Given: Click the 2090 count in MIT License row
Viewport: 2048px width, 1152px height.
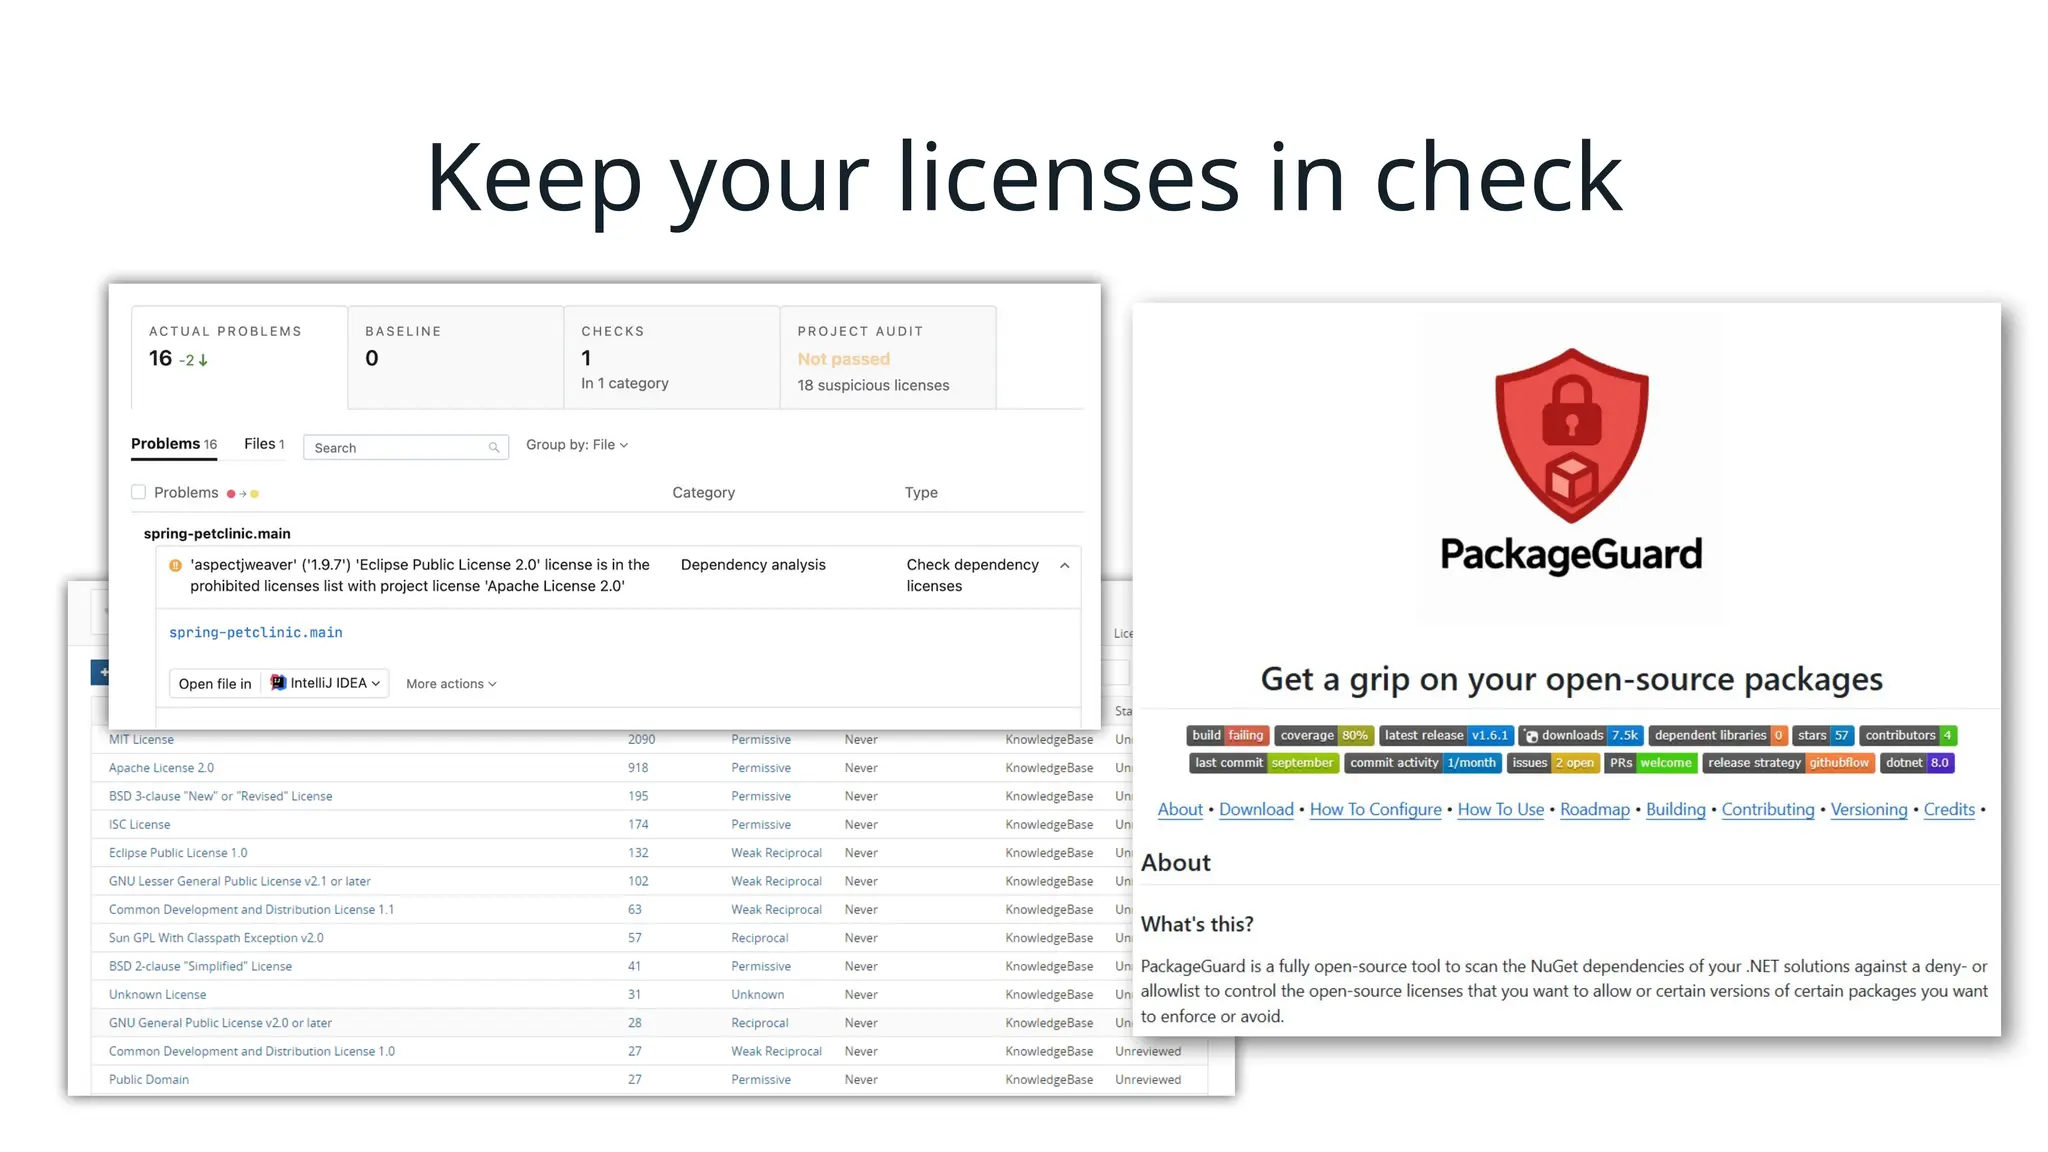Looking at the screenshot, I should click(641, 740).
